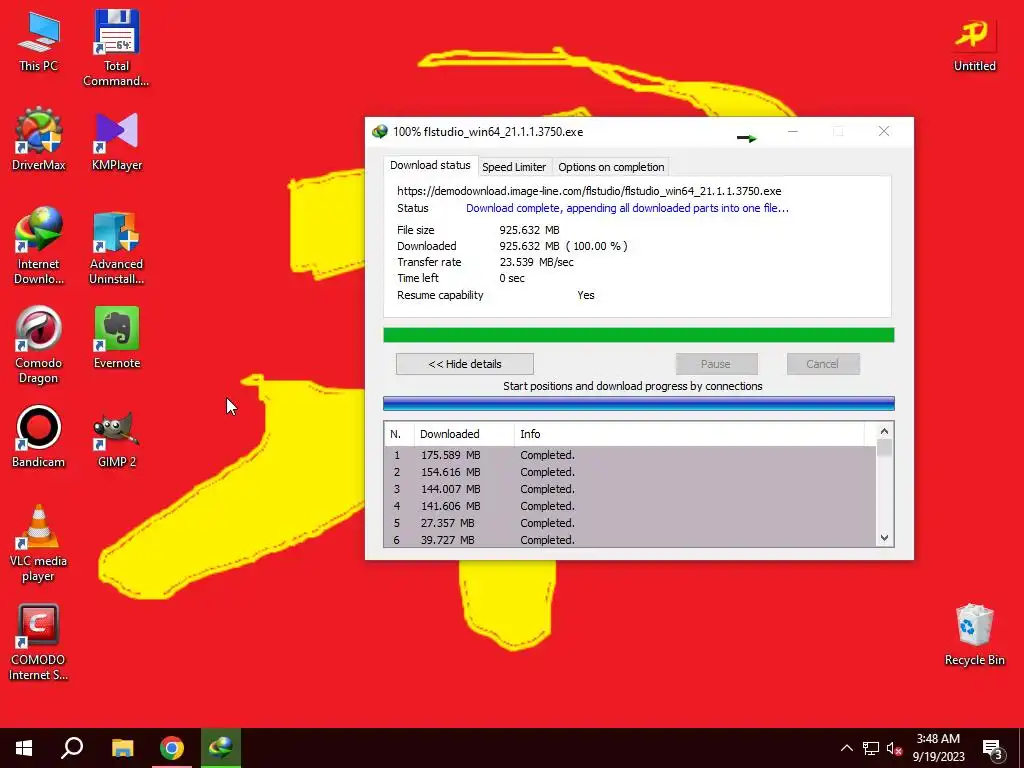
Task: Click the Downloaded column header
Action: pyautogui.click(x=464, y=434)
